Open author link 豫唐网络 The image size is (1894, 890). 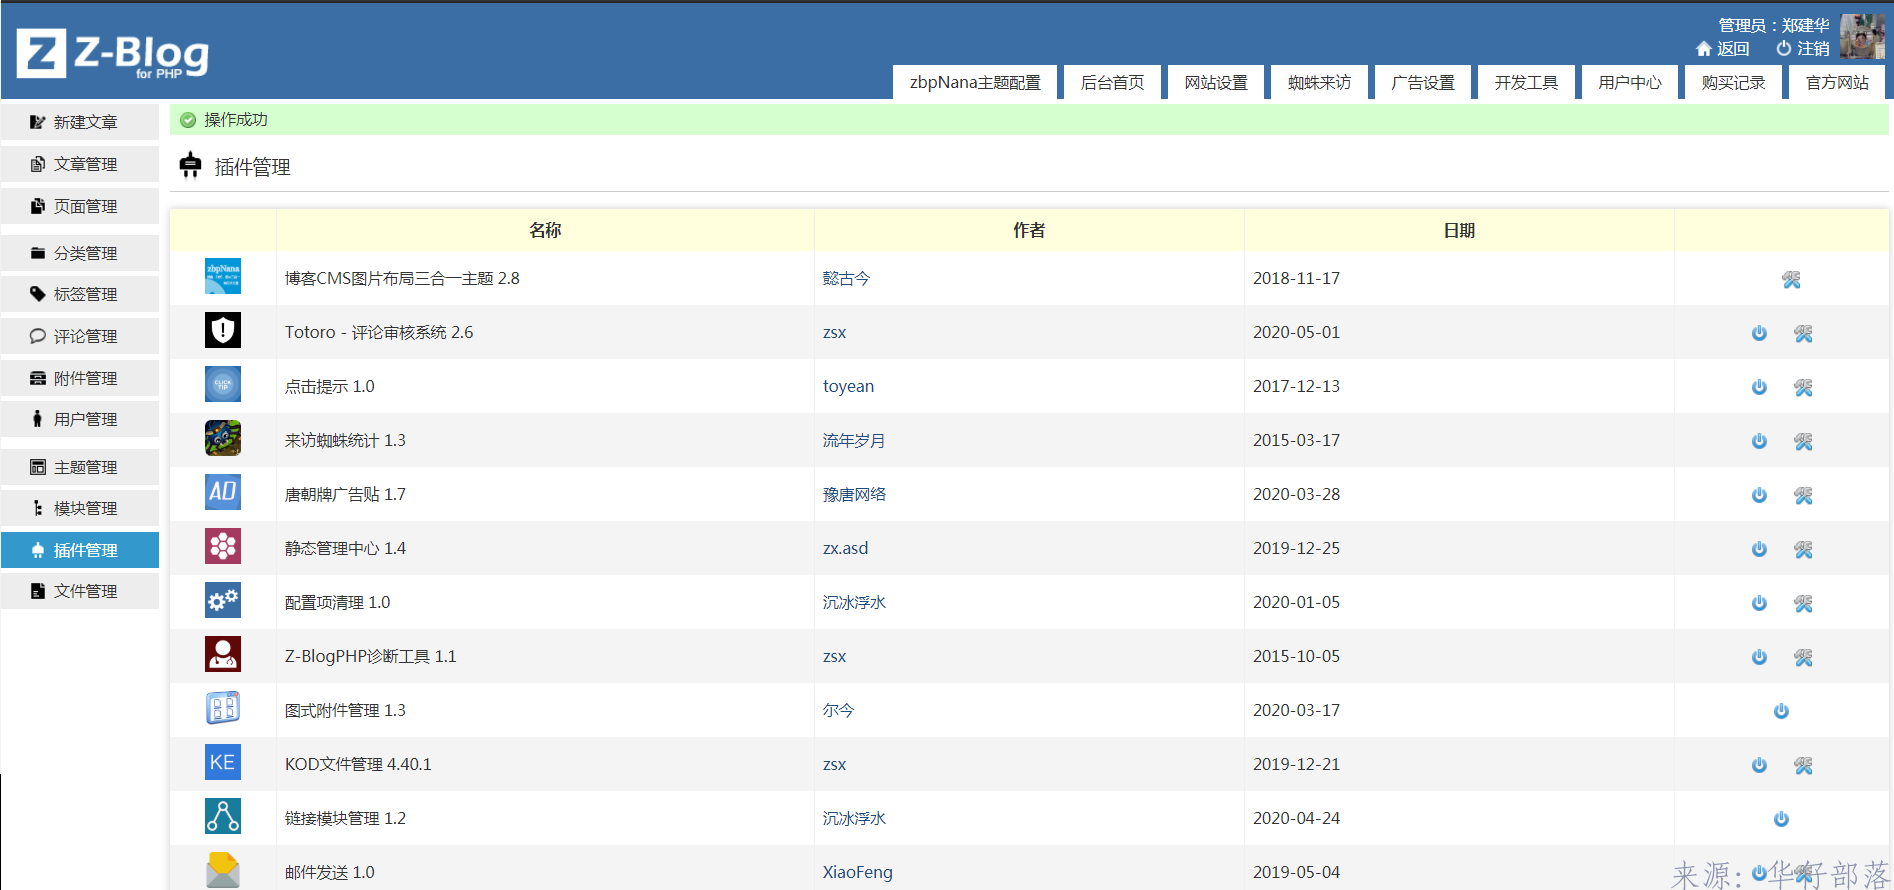pyautogui.click(x=854, y=494)
